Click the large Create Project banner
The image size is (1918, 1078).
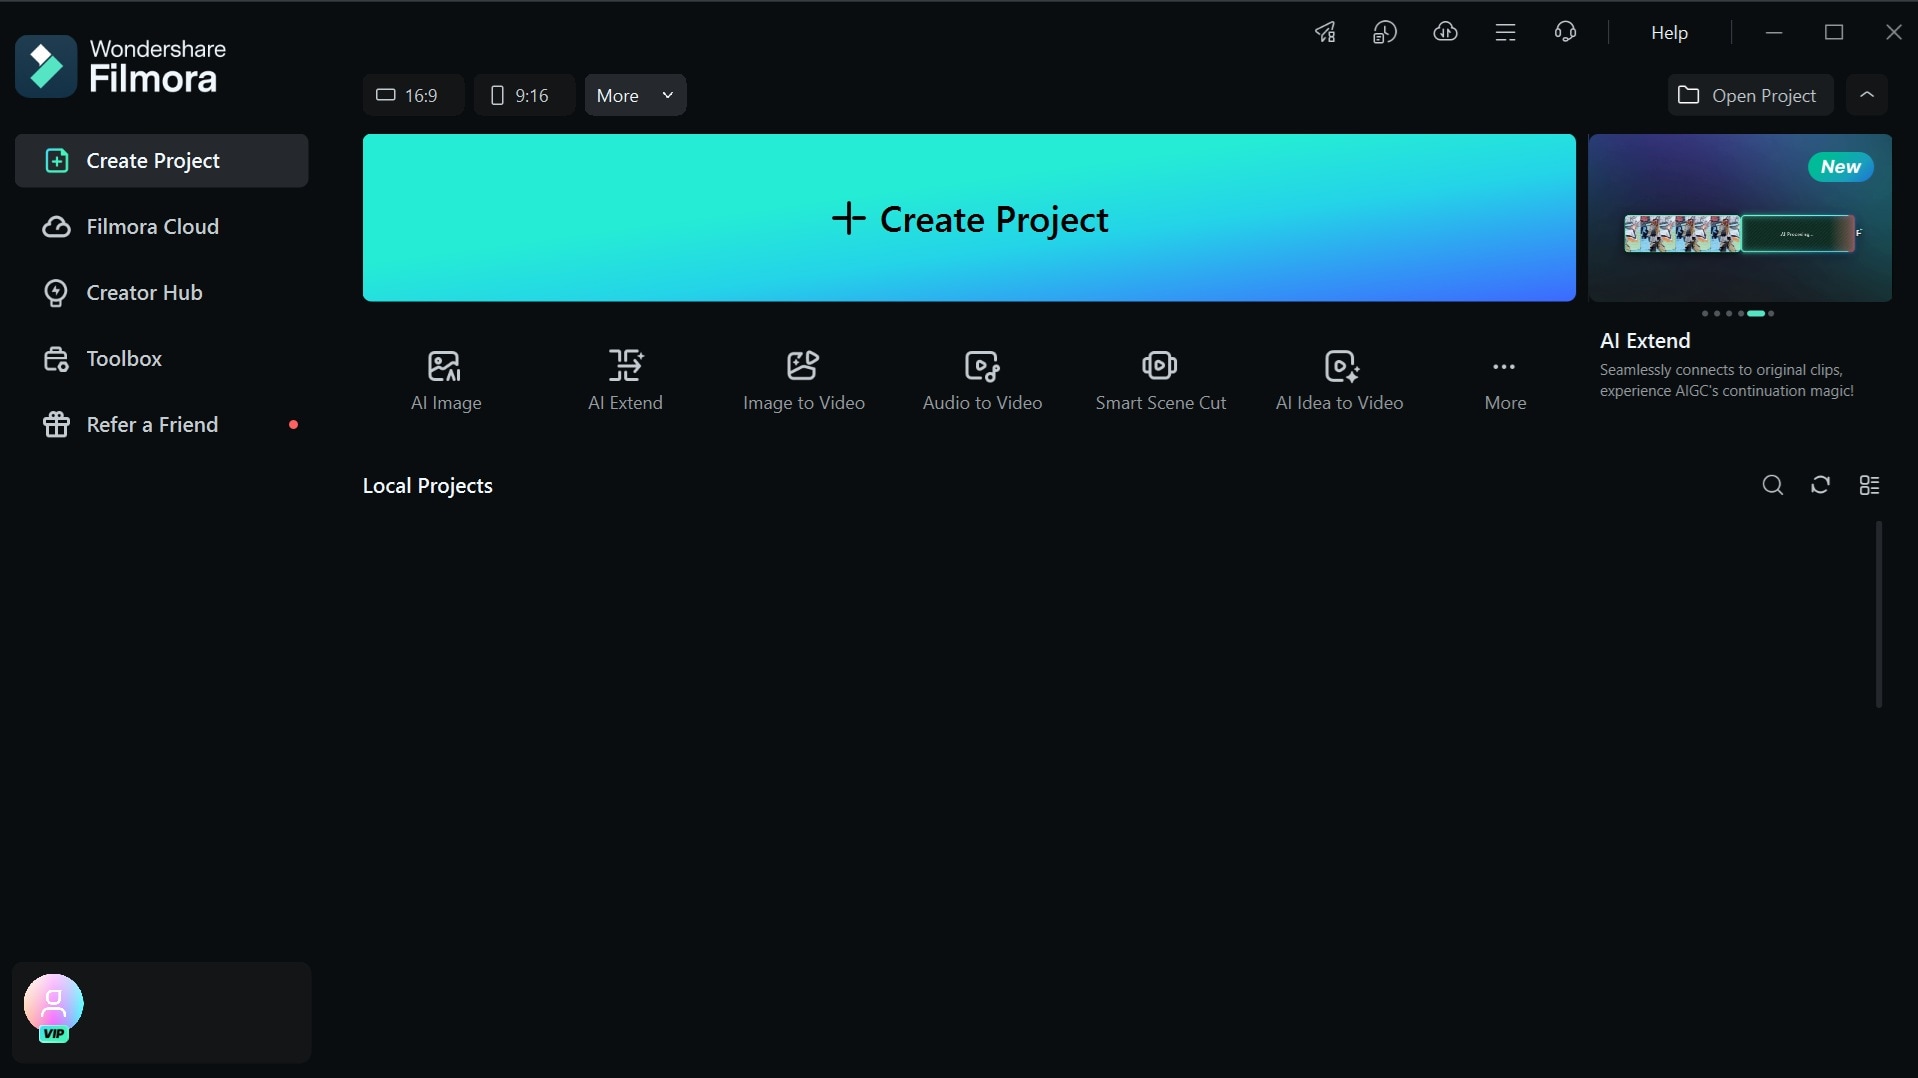coord(969,218)
